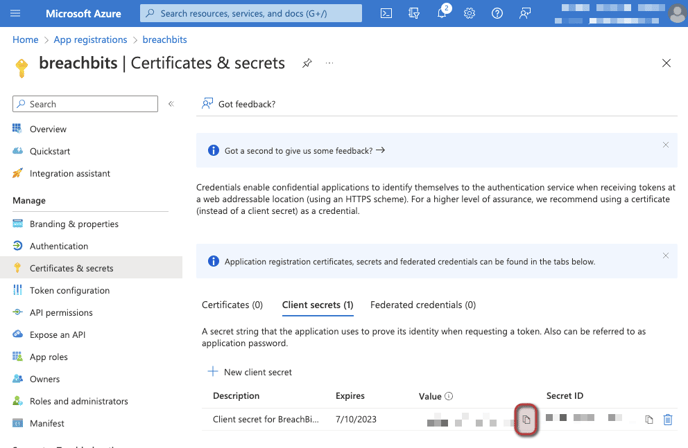The image size is (688, 448).
Task: Click the sidebar Search field
Action: pos(85,104)
